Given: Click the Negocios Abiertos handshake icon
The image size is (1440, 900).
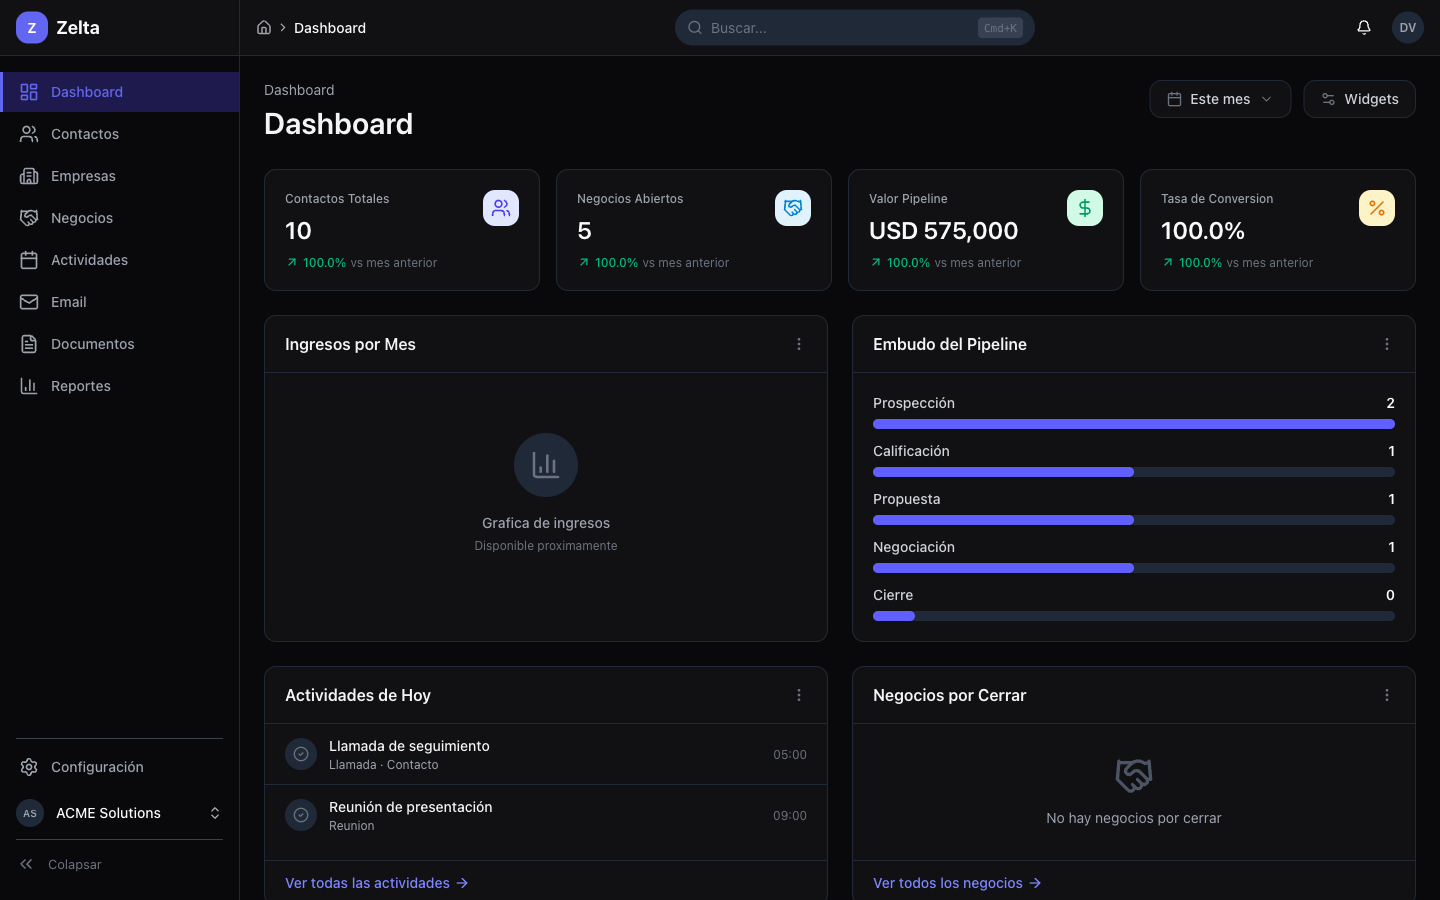Looking at the screenshot, I should click(793, 208).
